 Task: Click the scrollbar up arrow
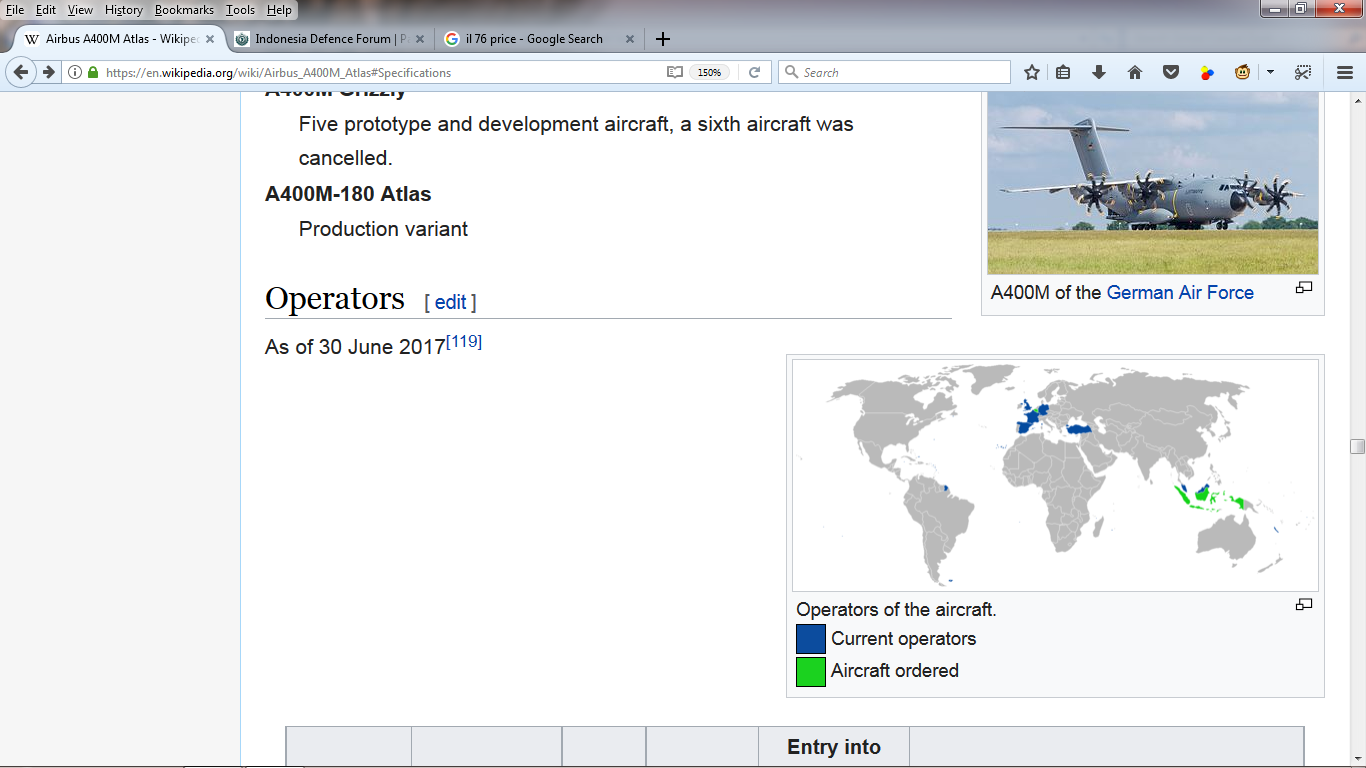(x=1357, y=101)
